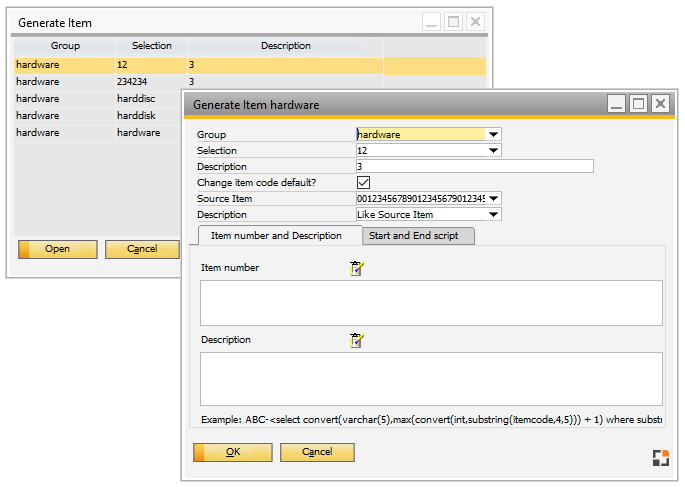Click the Description field containing 3
This screenshot has height=487, width=685.
pos(474,167)
